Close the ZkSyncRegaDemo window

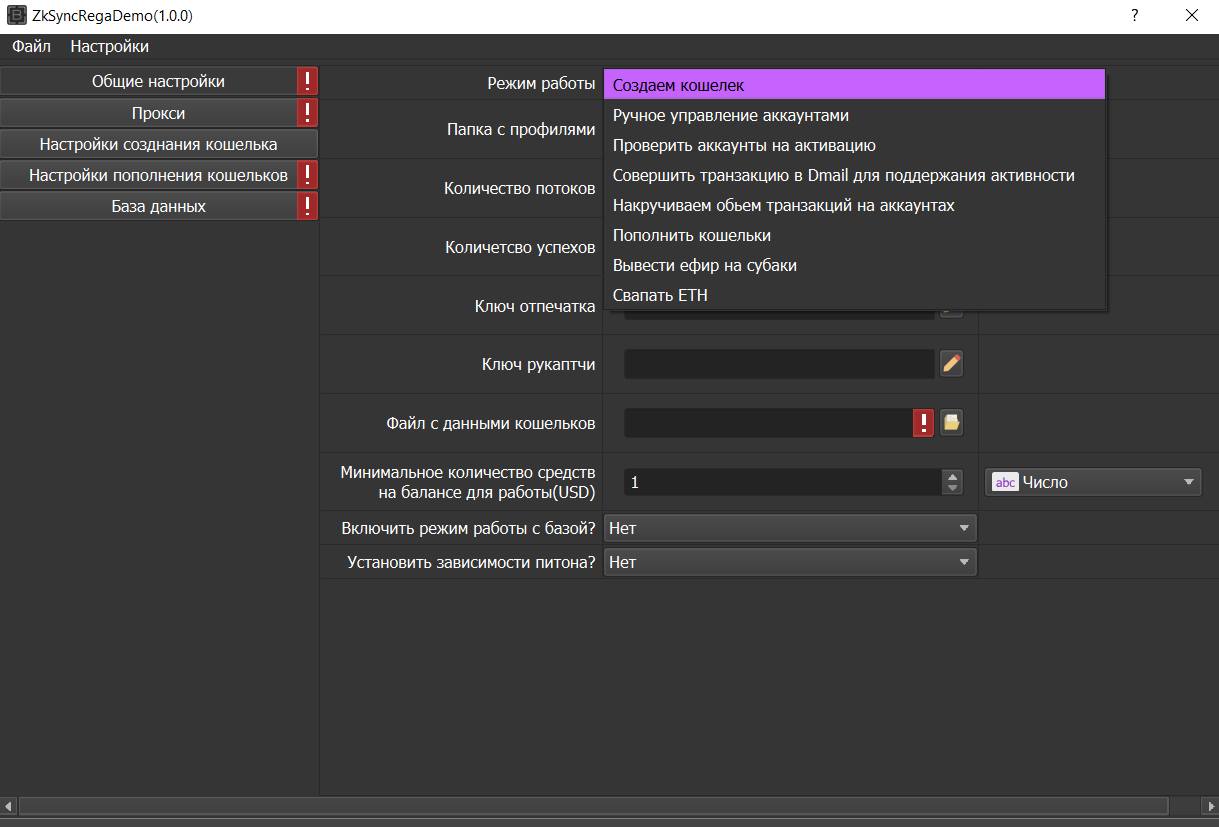[1191, 15]
